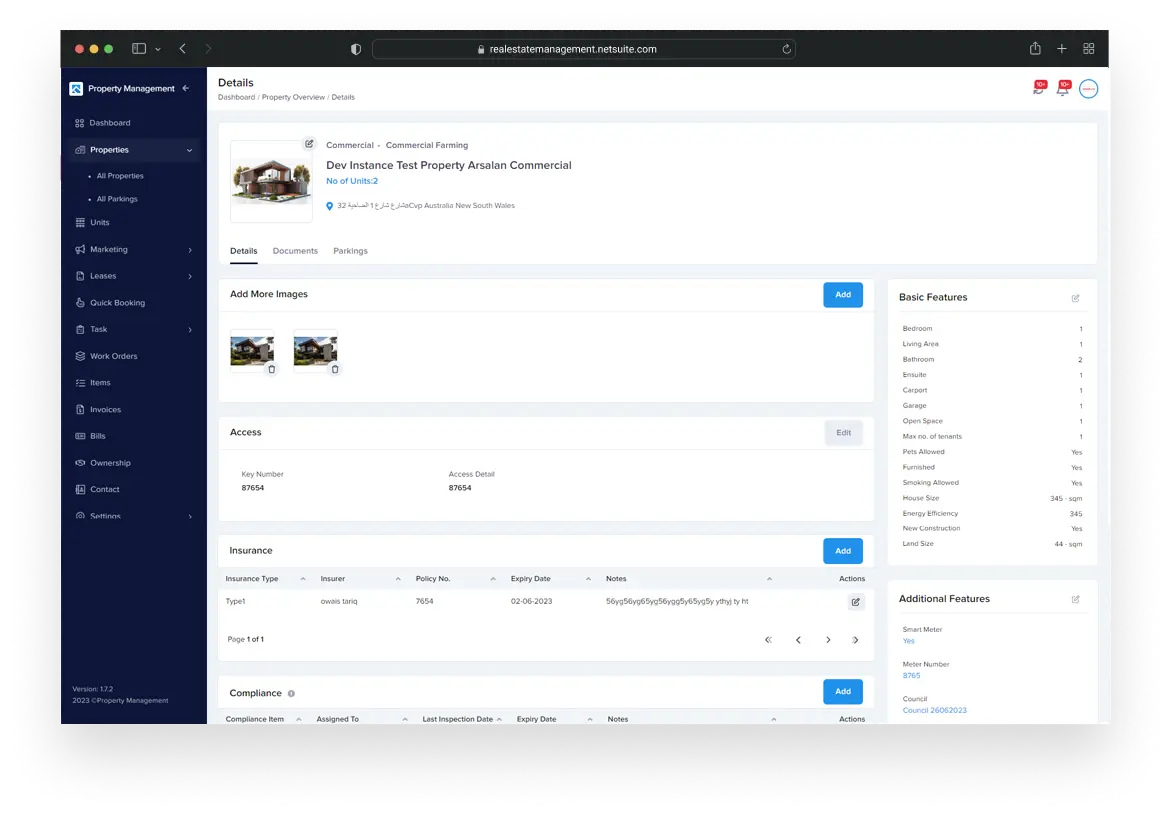Open Ownership in the sidebar
This screenshot has width=1171, height=815.
tap(110, 463)
